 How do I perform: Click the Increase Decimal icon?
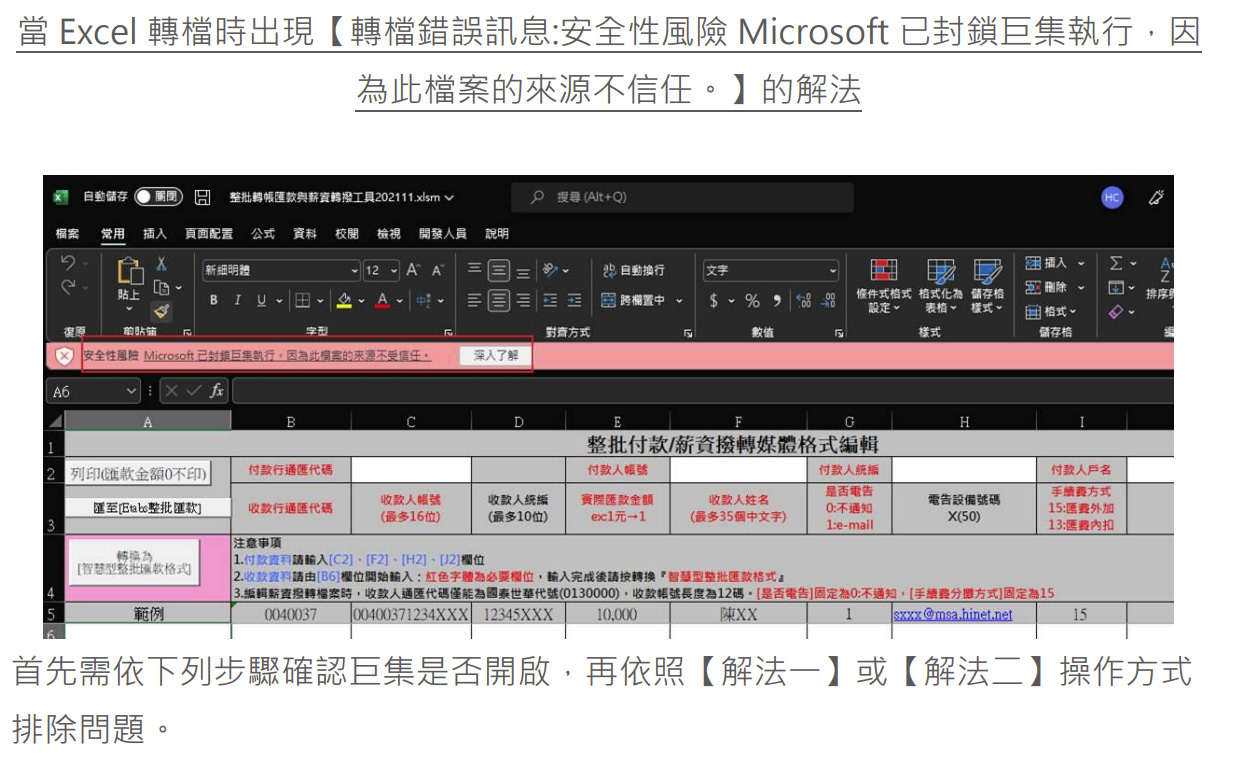point(803,300)
